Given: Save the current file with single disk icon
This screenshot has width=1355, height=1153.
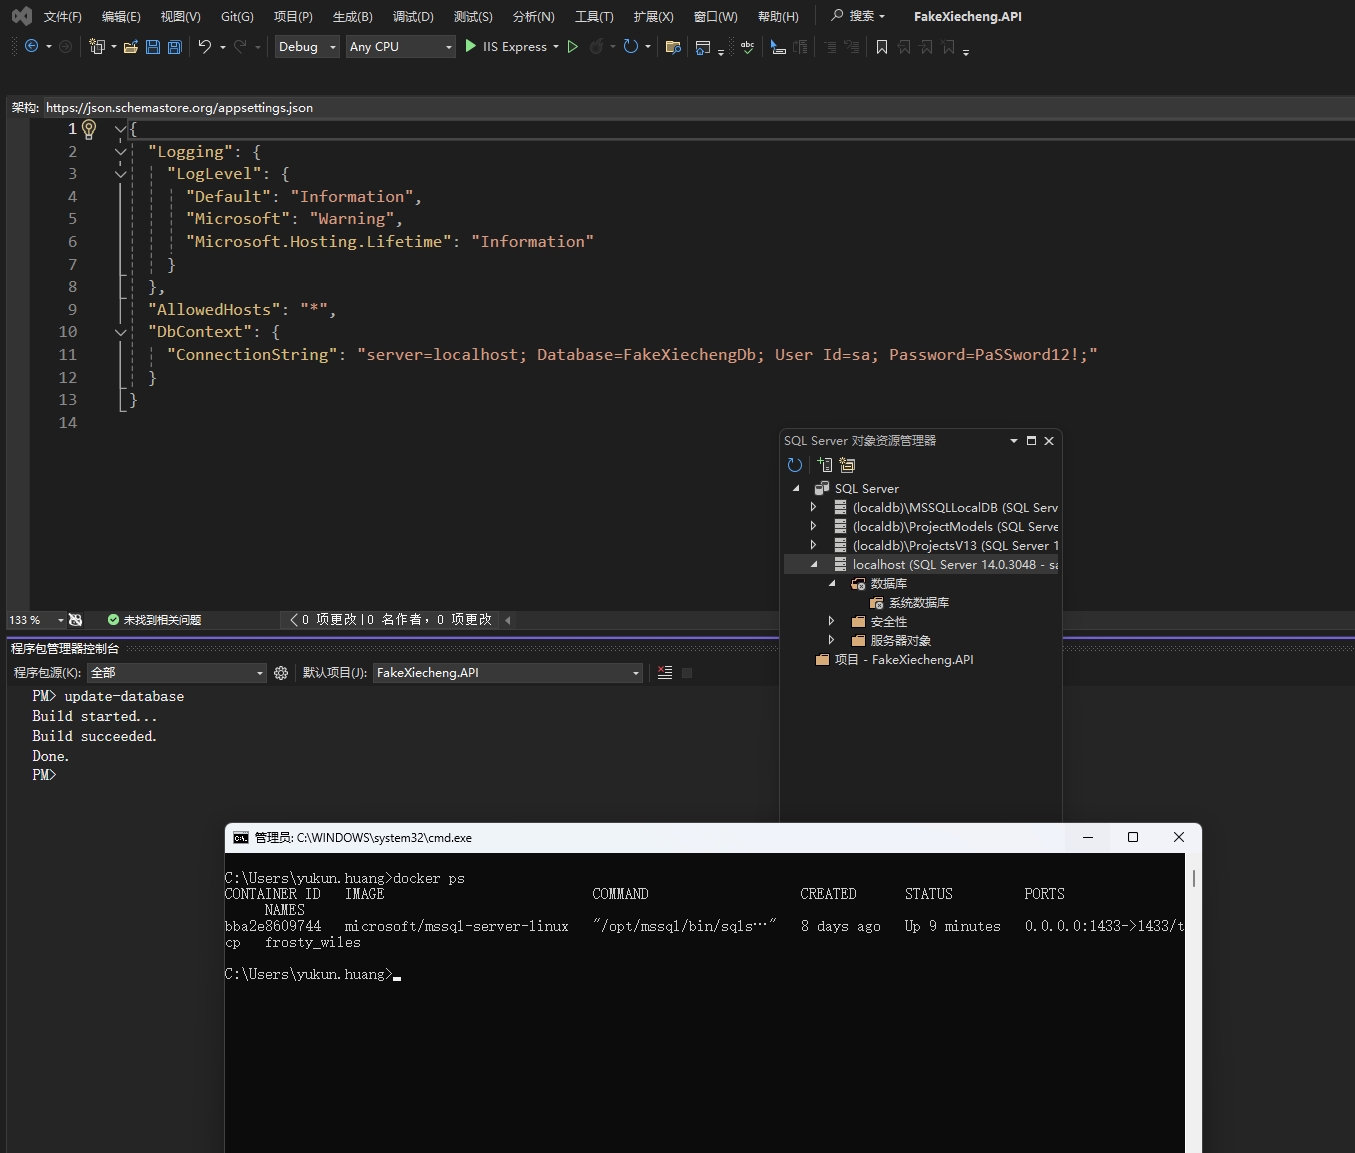Looking at the screenshot, I should [x=153, y=47].
